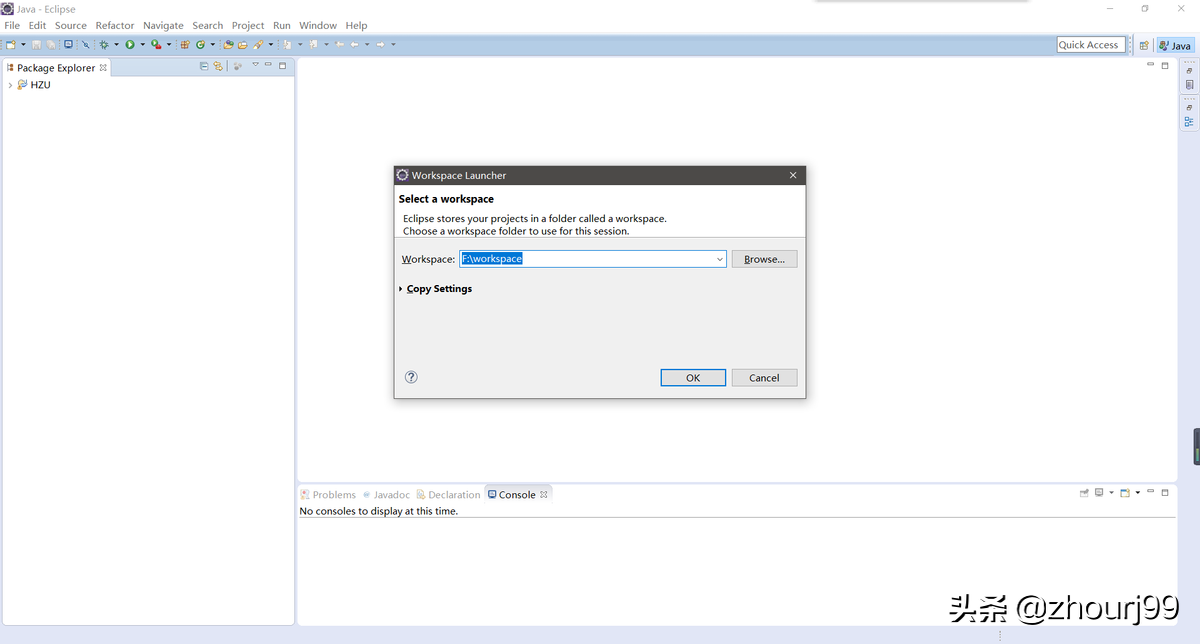Image resolution: width=1200 pixels, height=644 pixels.
Task: Click the Open Terminal monitor icon in toolbar
Action: pyautogui.click(x=68, y=45)
